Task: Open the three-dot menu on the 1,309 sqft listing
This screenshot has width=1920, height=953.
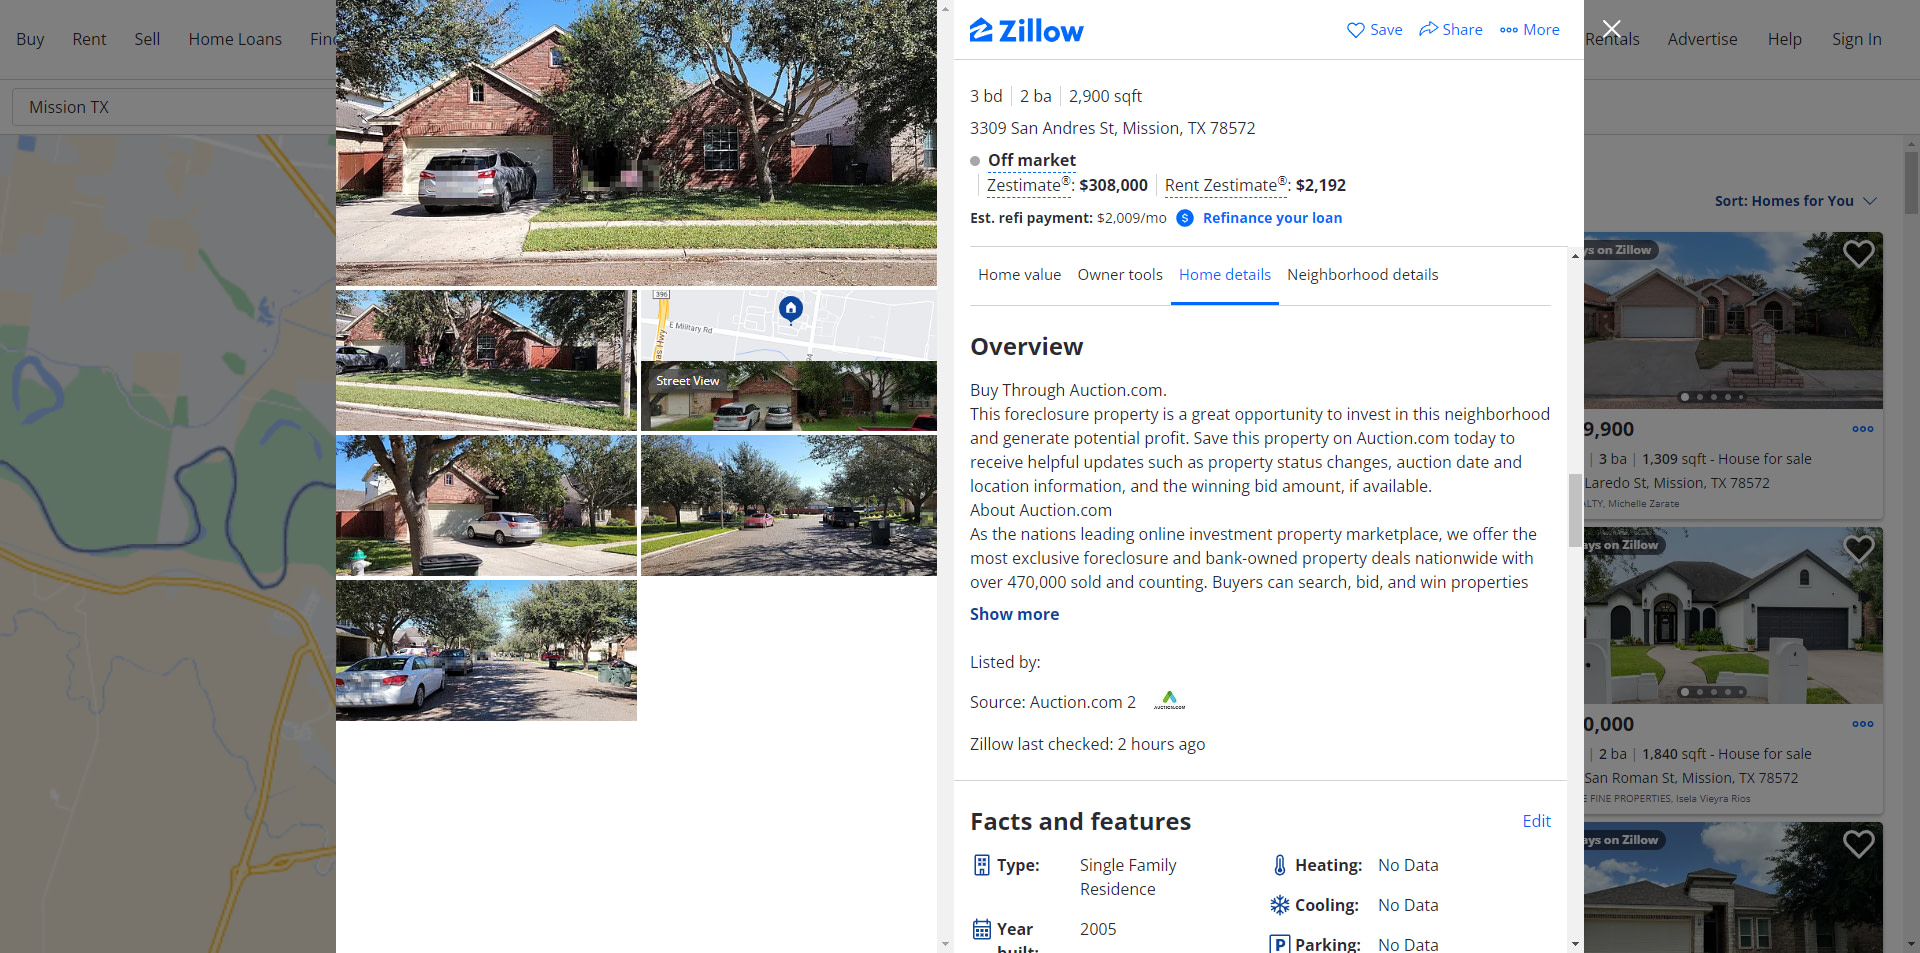Action: click(1862, 429)
